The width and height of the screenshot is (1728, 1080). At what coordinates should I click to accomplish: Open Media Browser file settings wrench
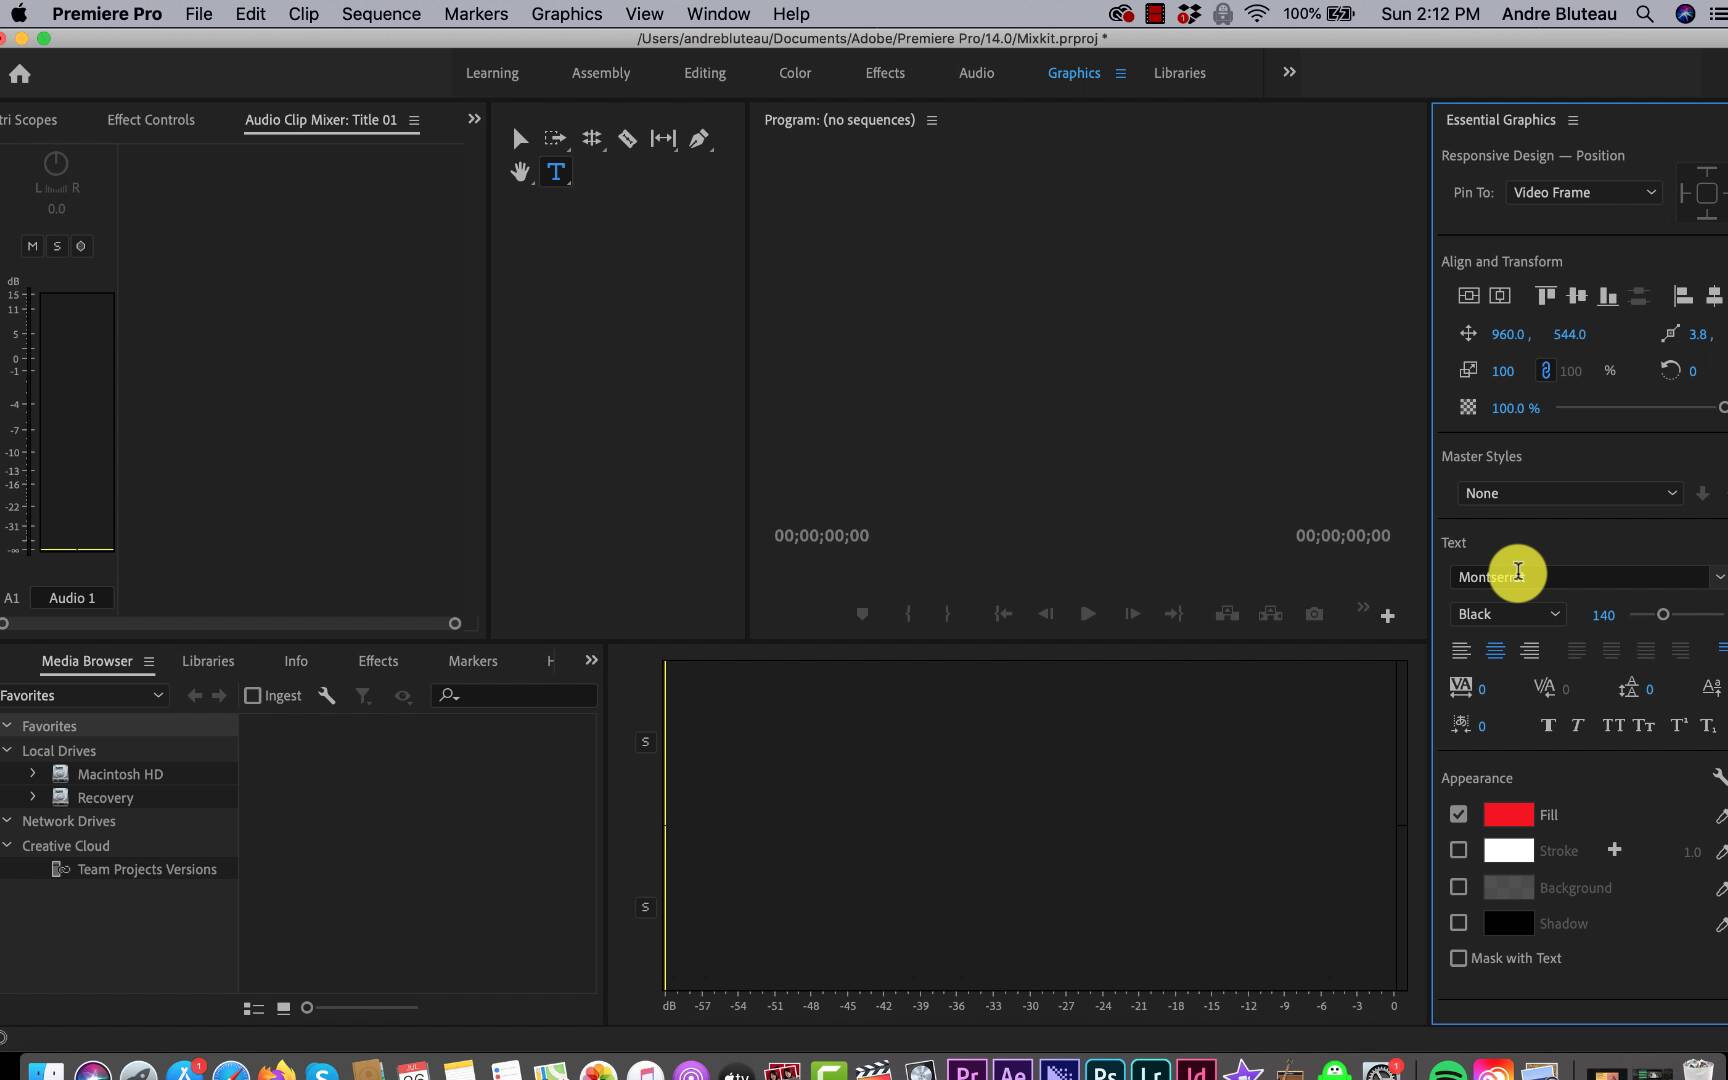click(327, 695)
